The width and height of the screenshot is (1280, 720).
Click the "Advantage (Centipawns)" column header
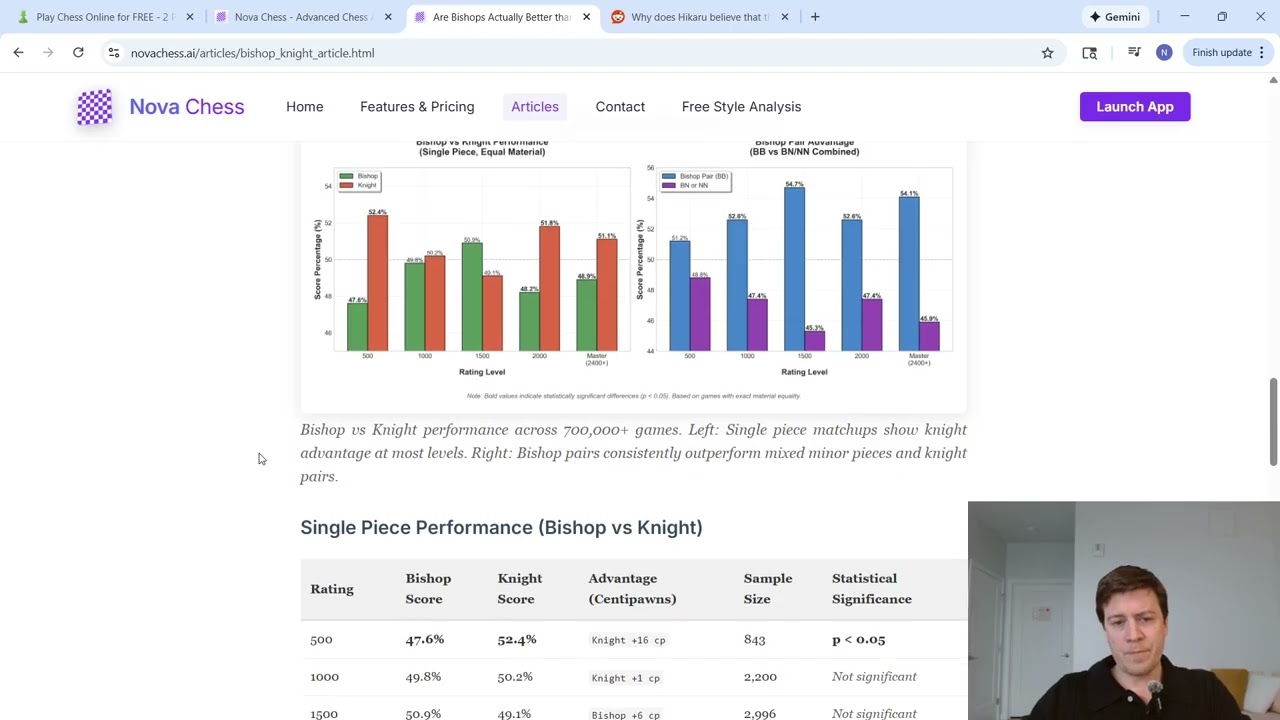point(632,588)
